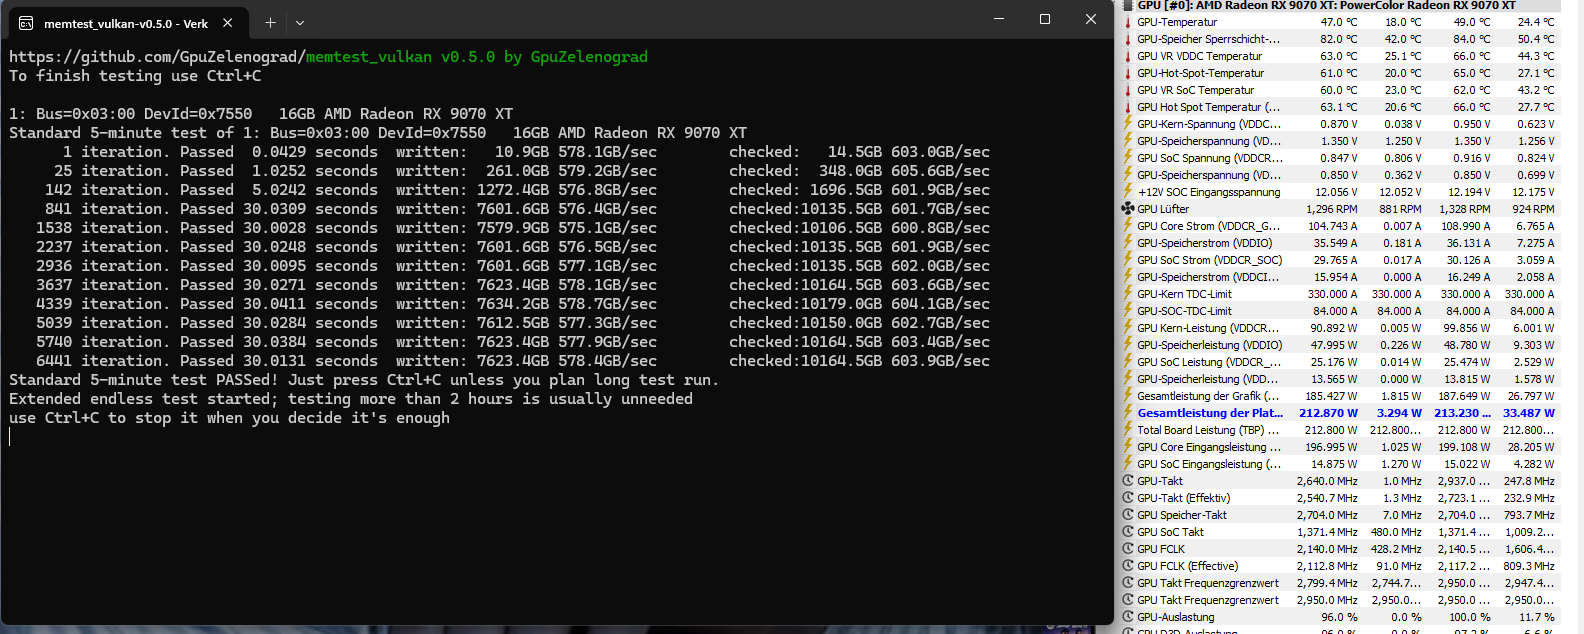Image resolution: width=1584 pixels, height=634 pixels.
Task: Click clock icon of GPU SoC Takt row
Action: pos(1128,532)
